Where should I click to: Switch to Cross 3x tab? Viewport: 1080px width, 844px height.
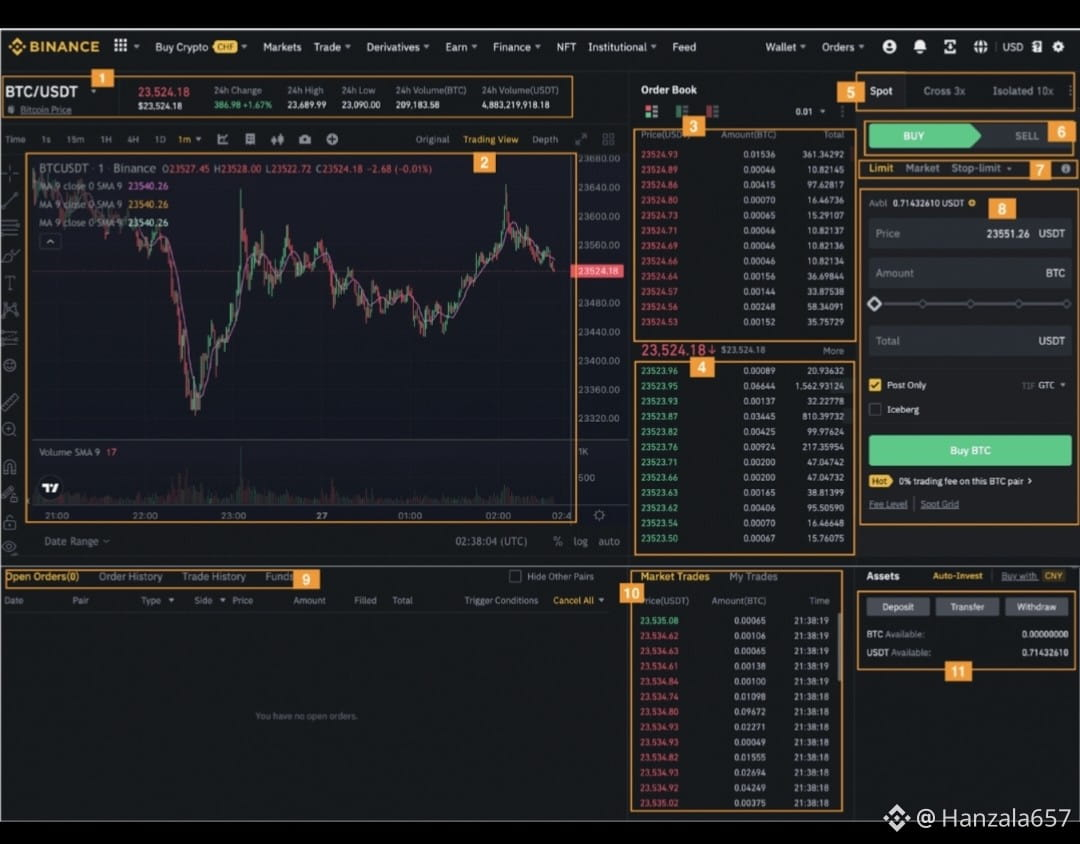[x=944, y=91]
